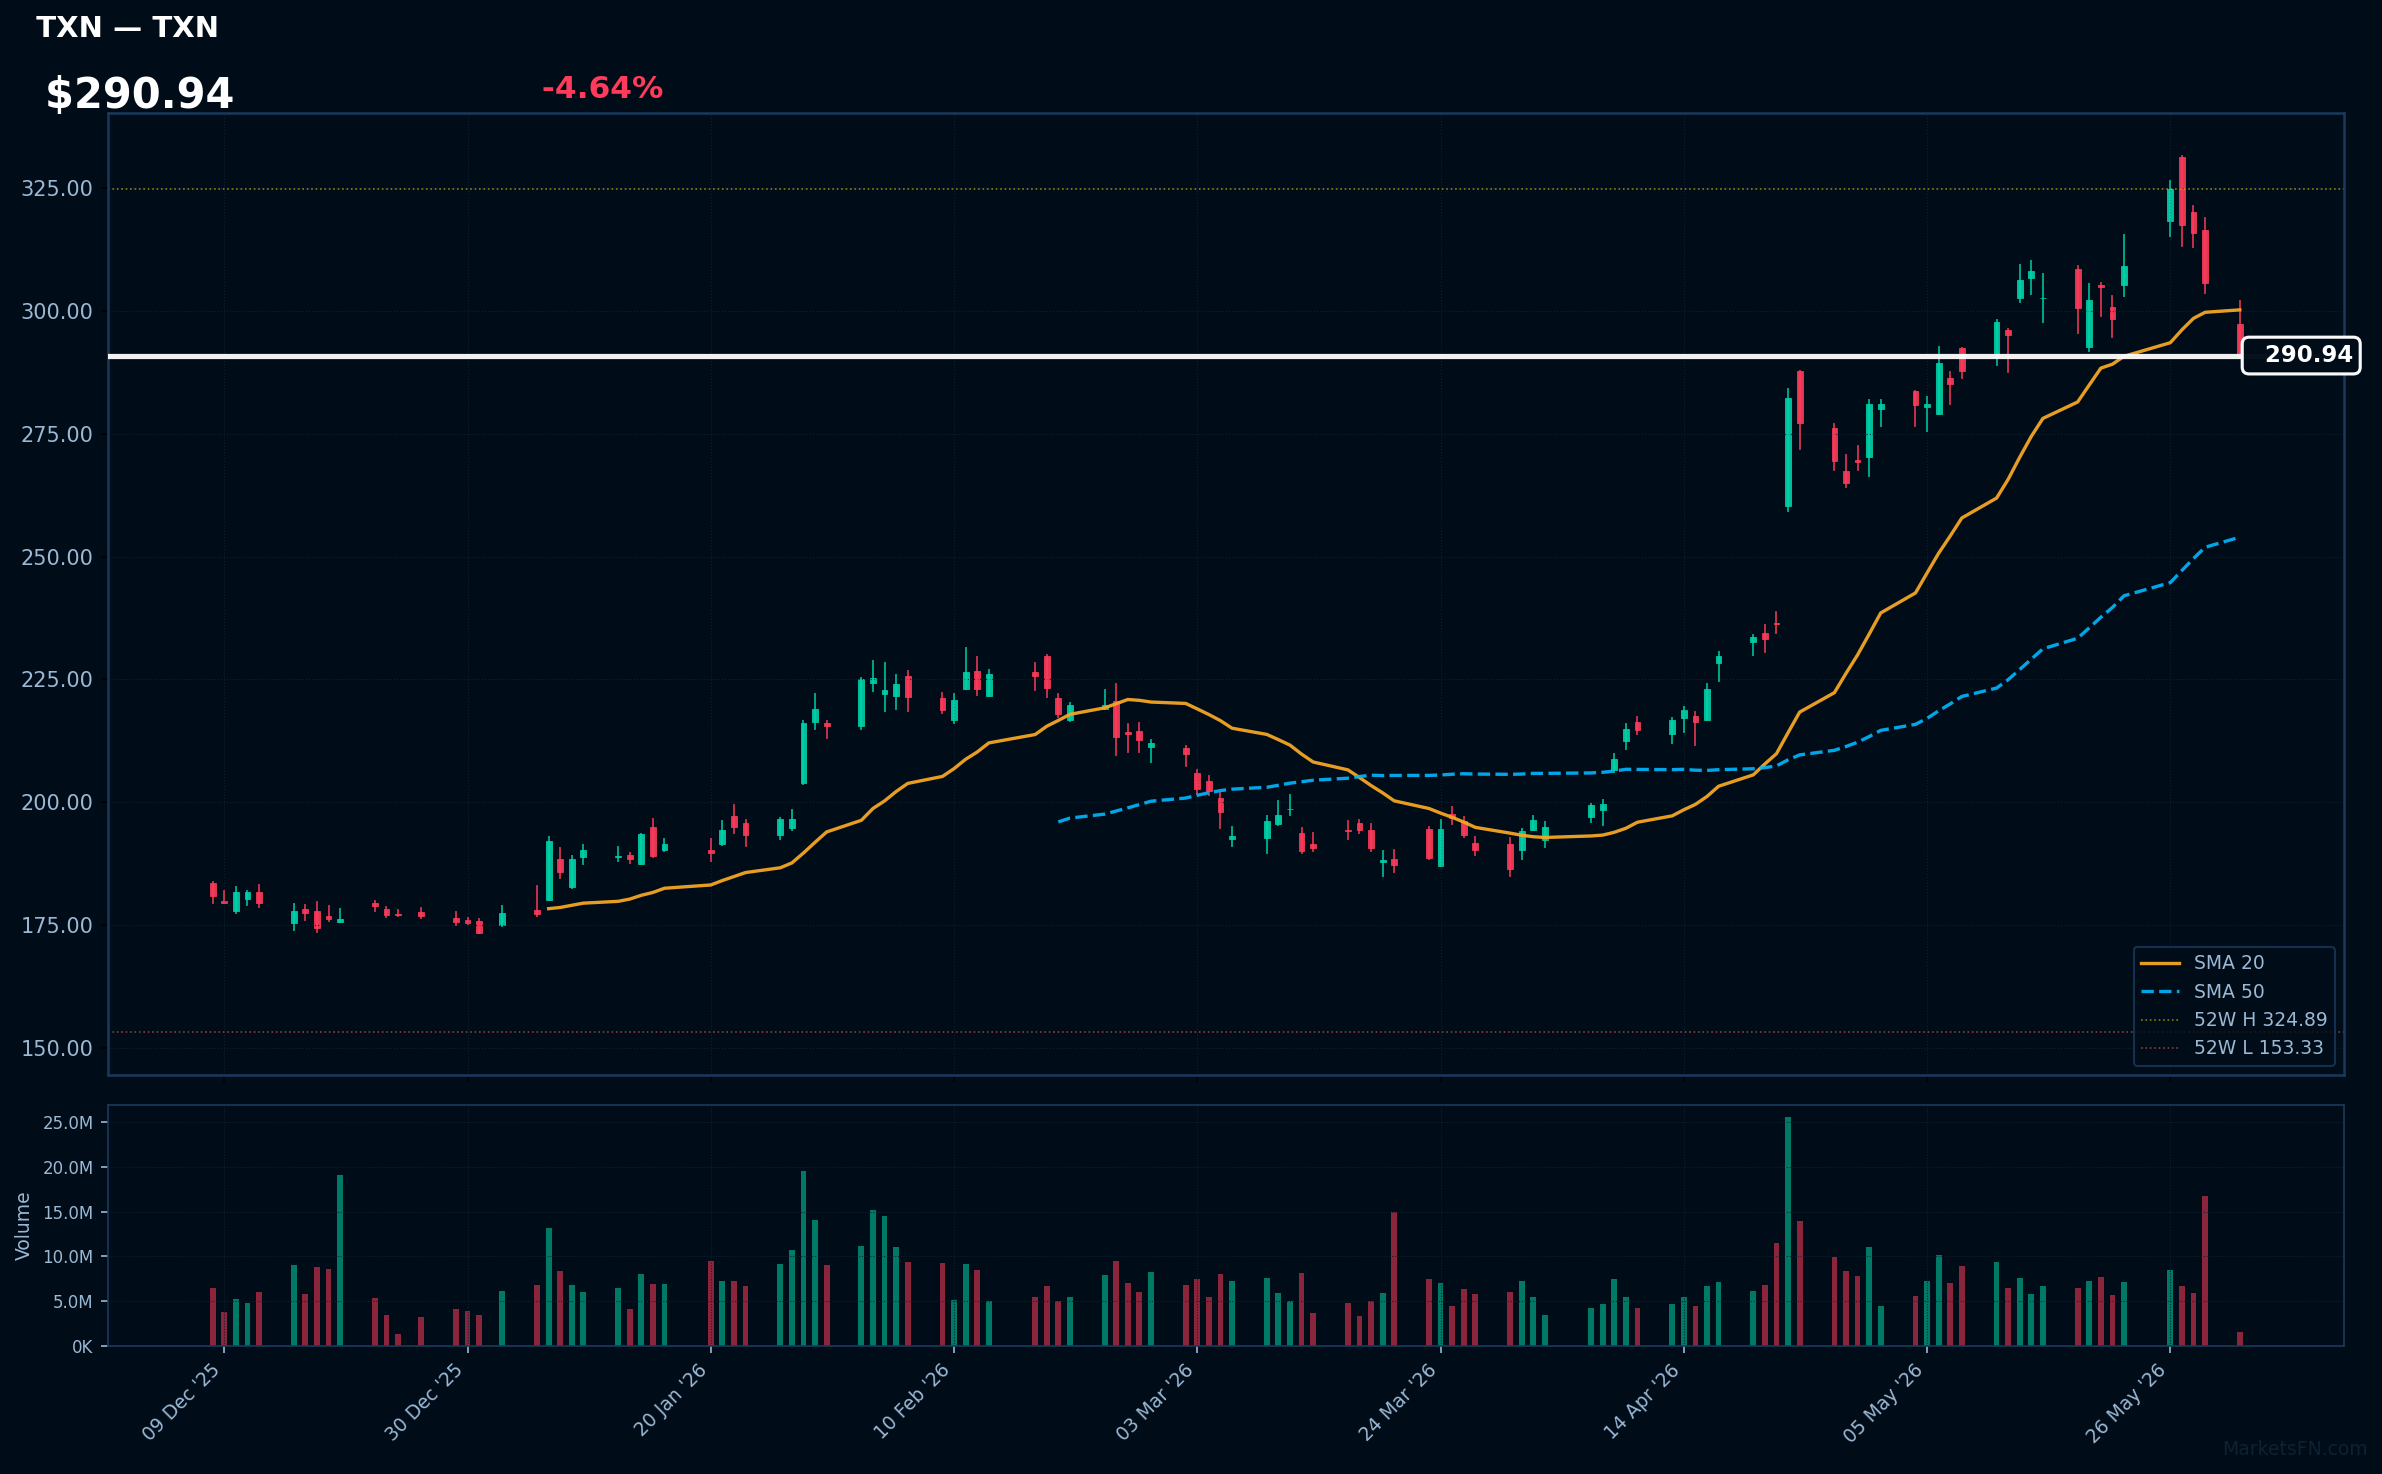Screen dimensions: 2382x1474
Task: Click the 05 May '26 date label
Action: pyautogui.click(x=1883, y=1402)
